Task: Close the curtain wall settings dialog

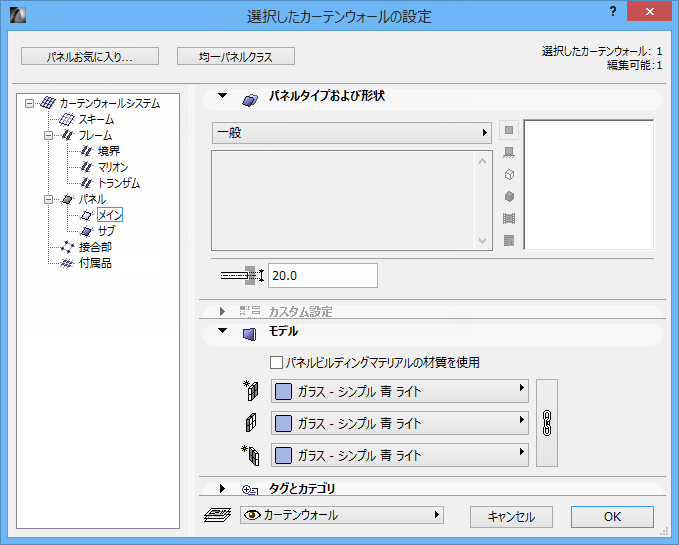Action: pyautogui.click(x=650, y=11)
